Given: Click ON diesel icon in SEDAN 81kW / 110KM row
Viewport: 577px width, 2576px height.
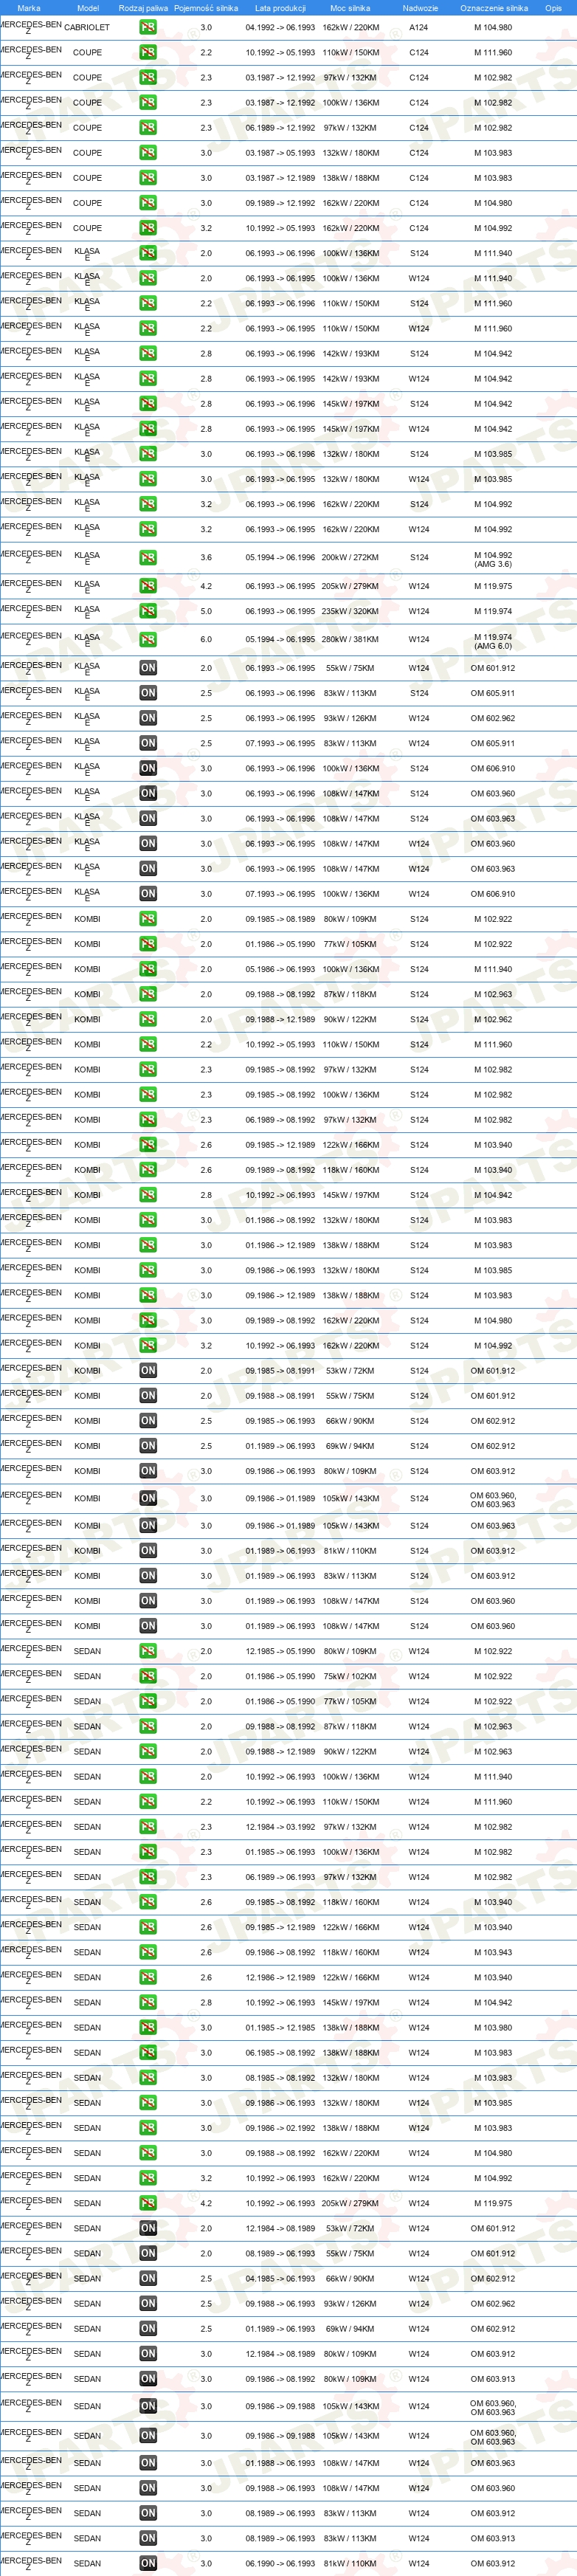Looking at the screenshot, I should 148,2563.
